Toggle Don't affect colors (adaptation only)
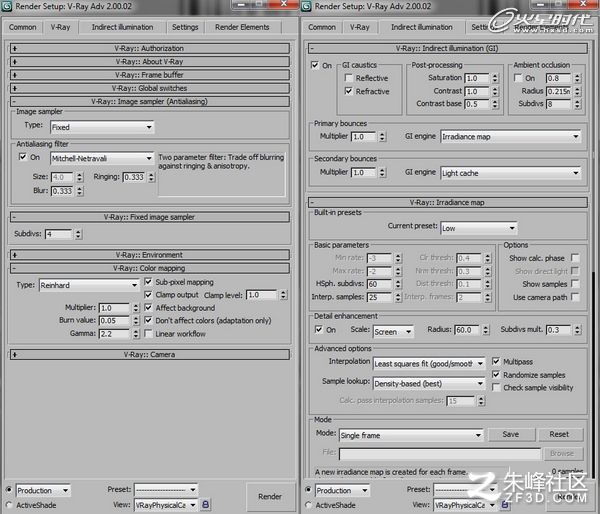 pyautogui.click(x=148, y=320)
